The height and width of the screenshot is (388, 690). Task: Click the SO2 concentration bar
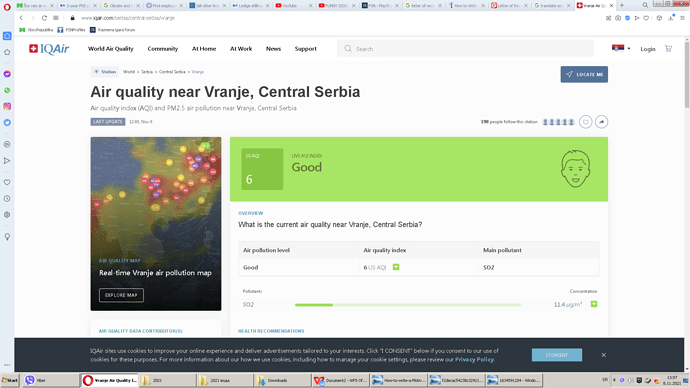pos(408,304)
